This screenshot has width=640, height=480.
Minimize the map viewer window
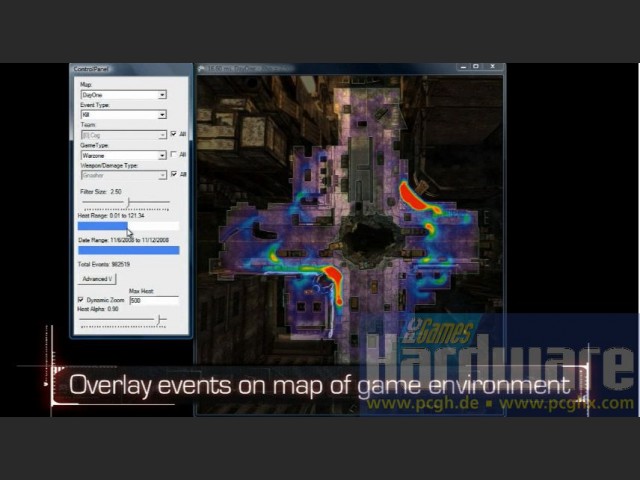464,67
